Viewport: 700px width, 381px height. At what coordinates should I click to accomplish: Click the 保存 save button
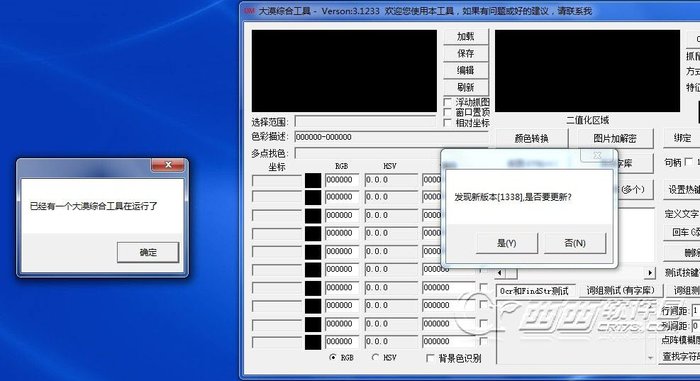(466, 54)
